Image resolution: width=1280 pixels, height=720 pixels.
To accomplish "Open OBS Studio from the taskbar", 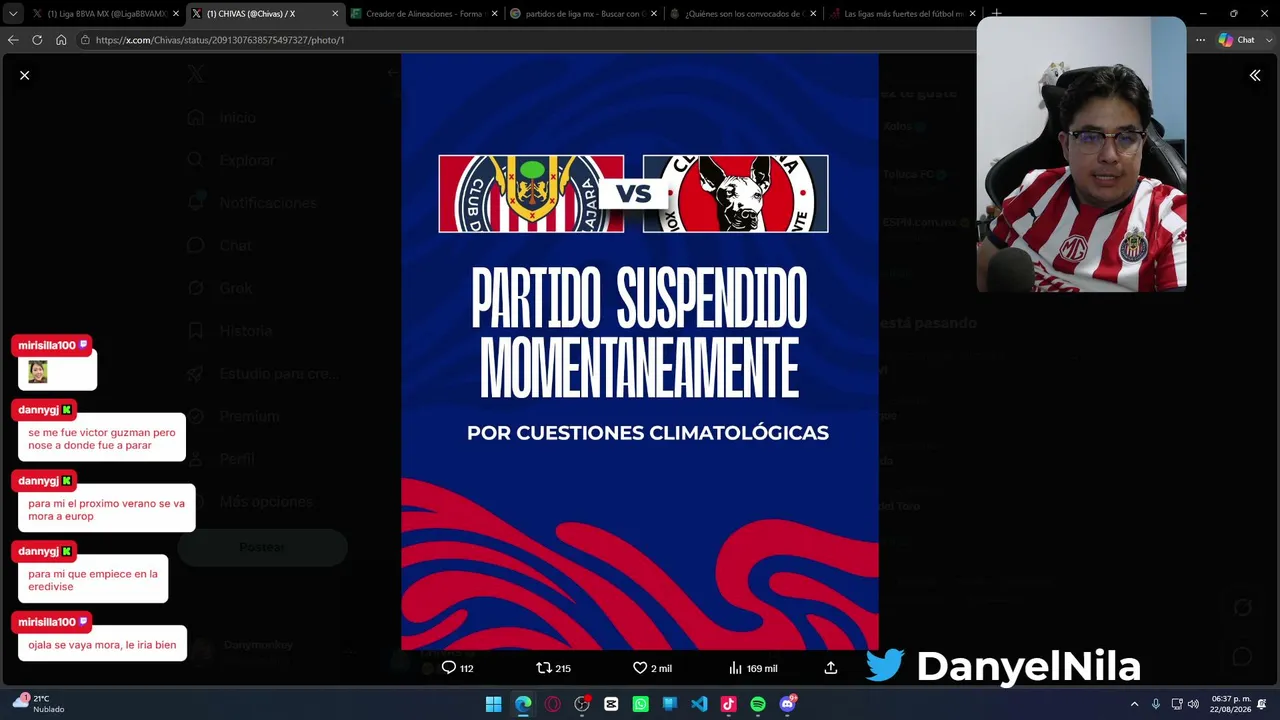I will point(582,704).
